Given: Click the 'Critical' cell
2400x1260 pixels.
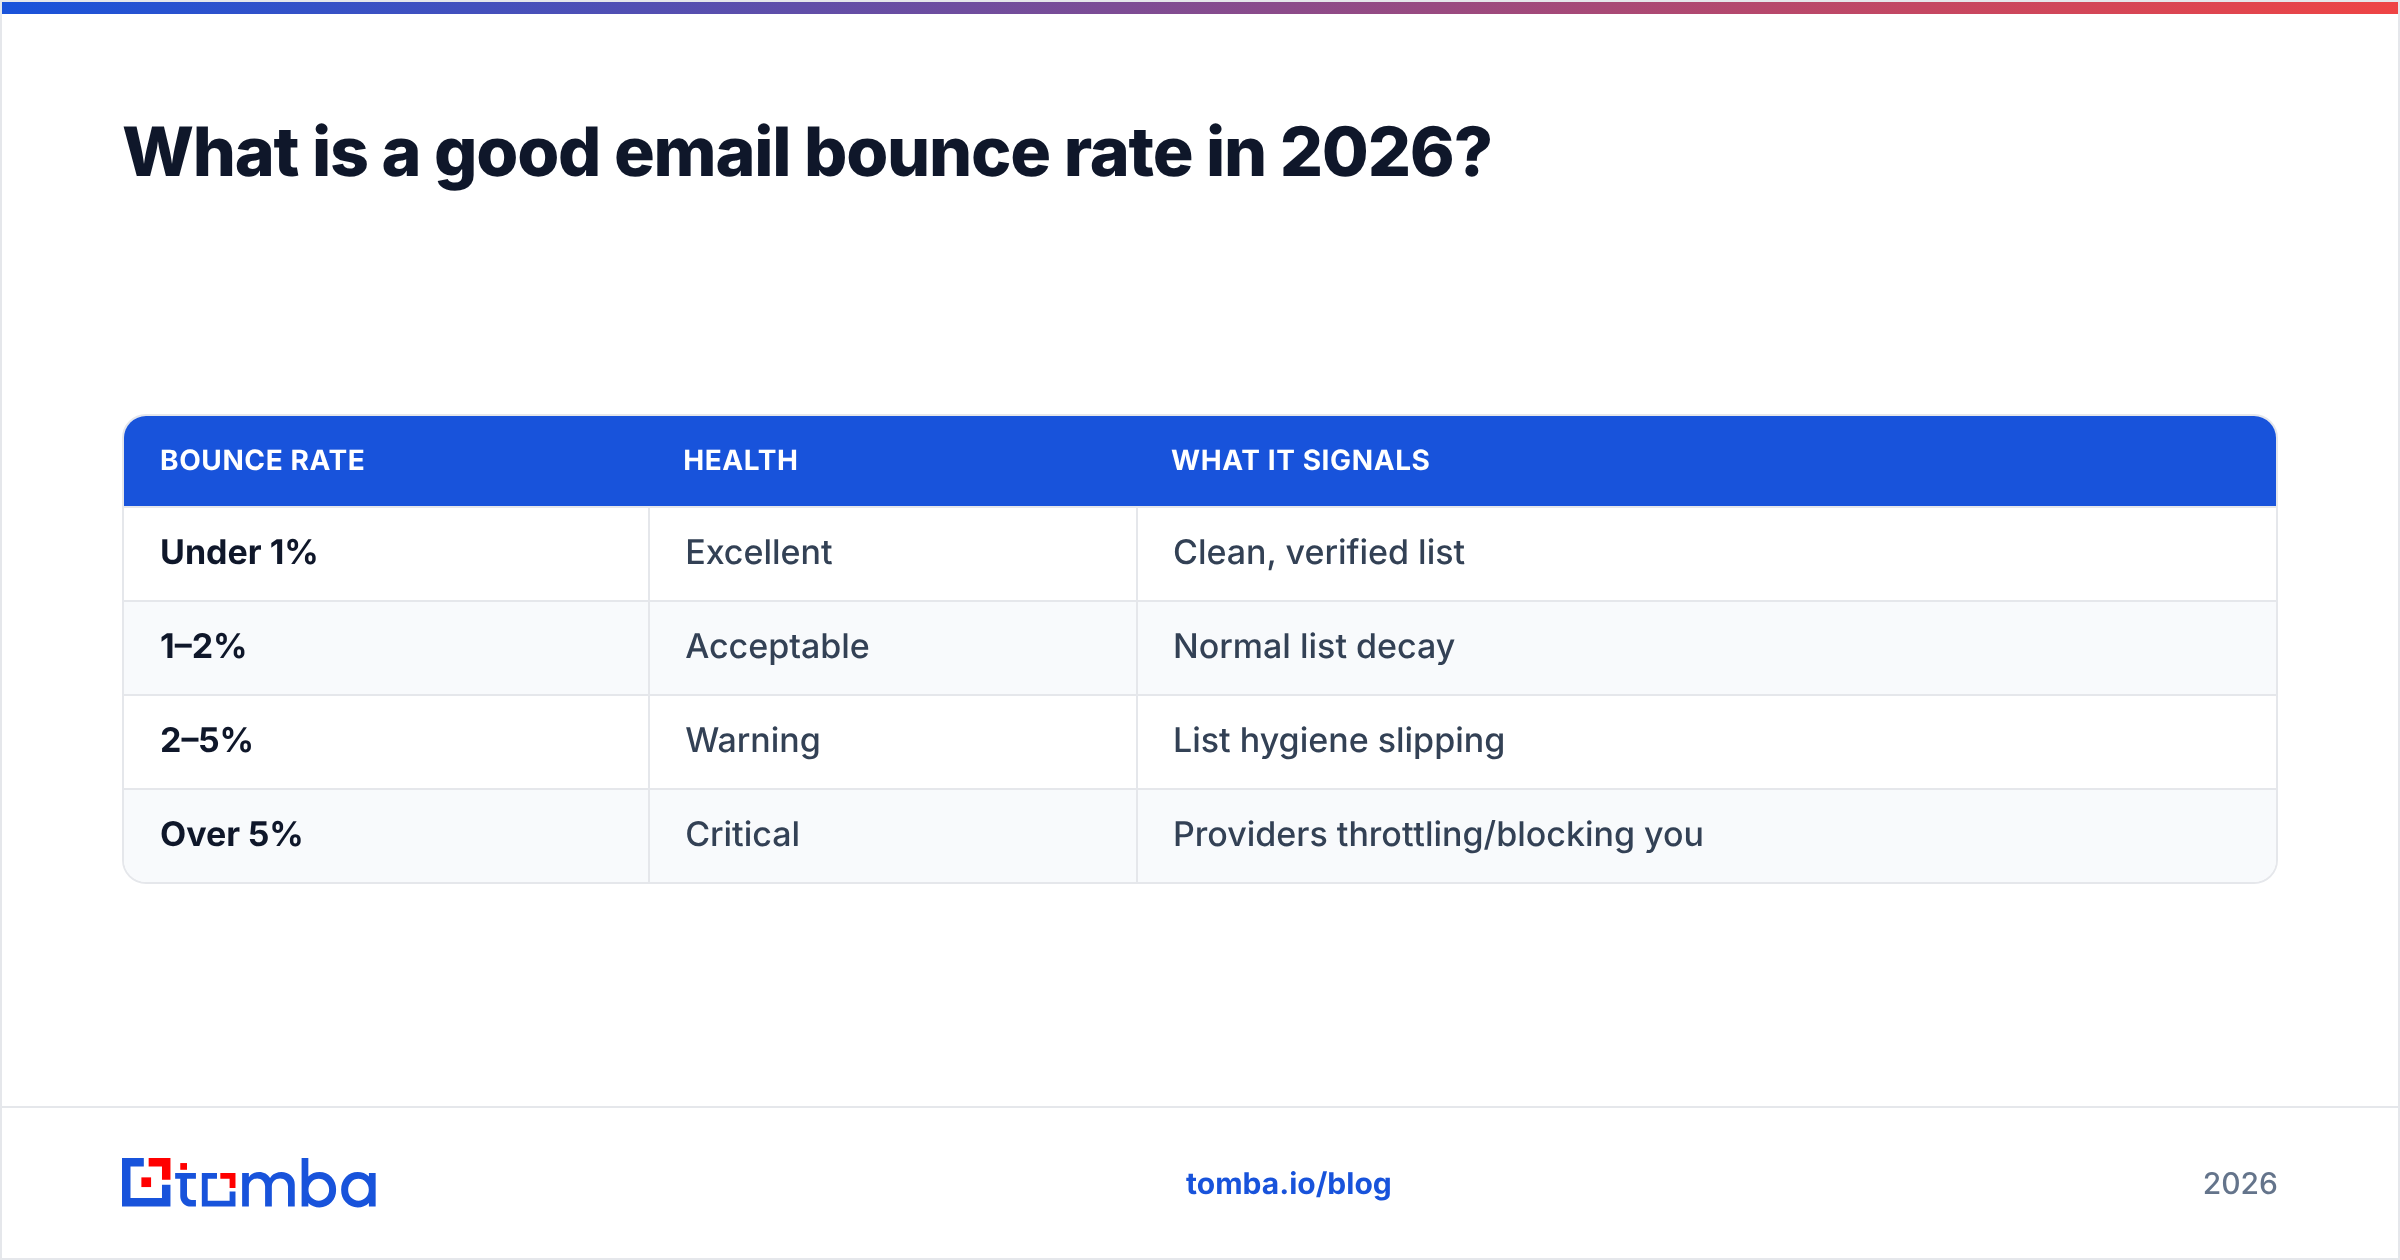Looking at the screenshot, I should click(893, 835).
